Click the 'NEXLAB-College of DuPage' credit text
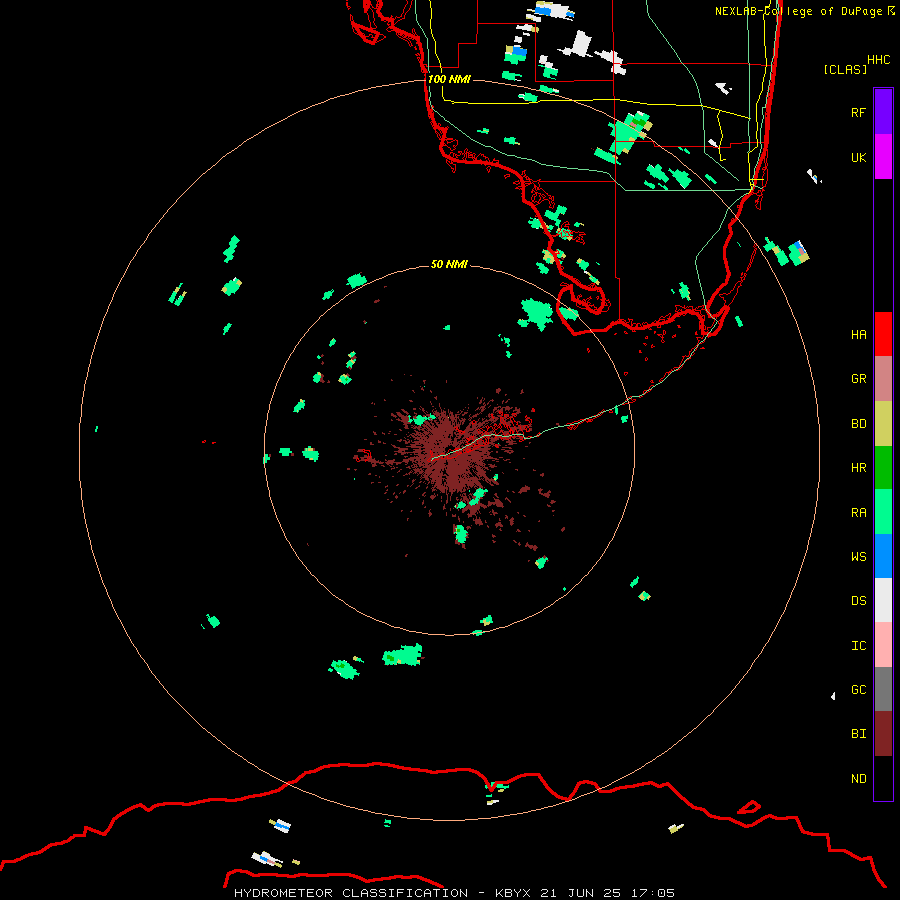This screenshot has width=900, height=900. click(x=798, y=11)
